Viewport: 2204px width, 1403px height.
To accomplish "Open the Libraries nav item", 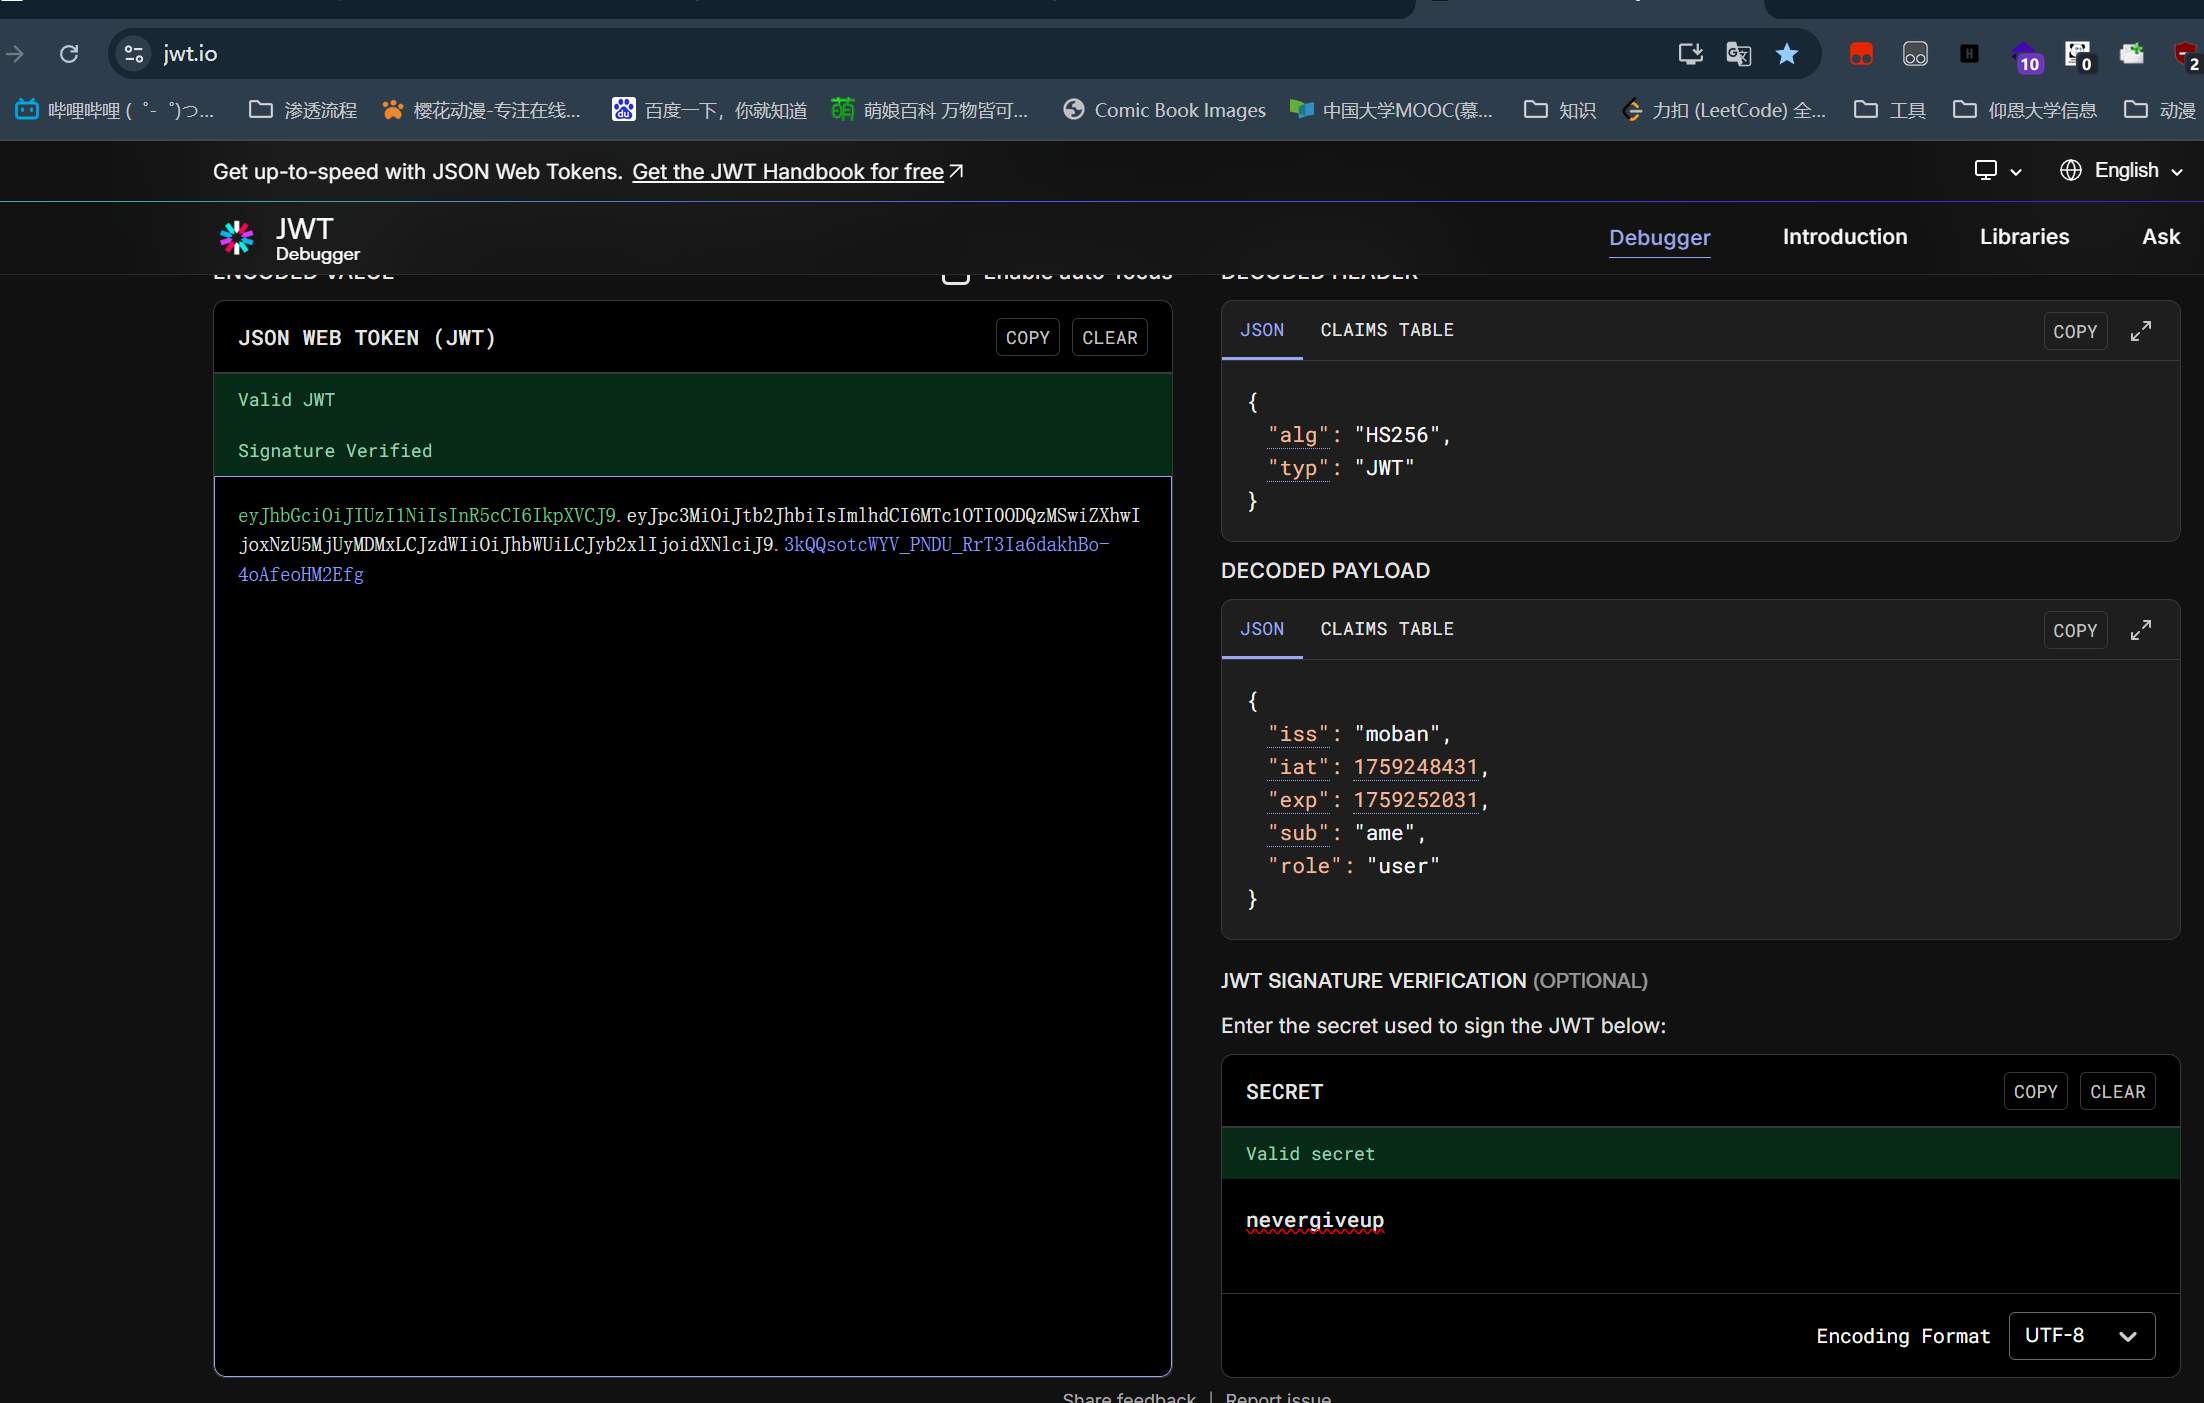I will [x=2024, y=237].
